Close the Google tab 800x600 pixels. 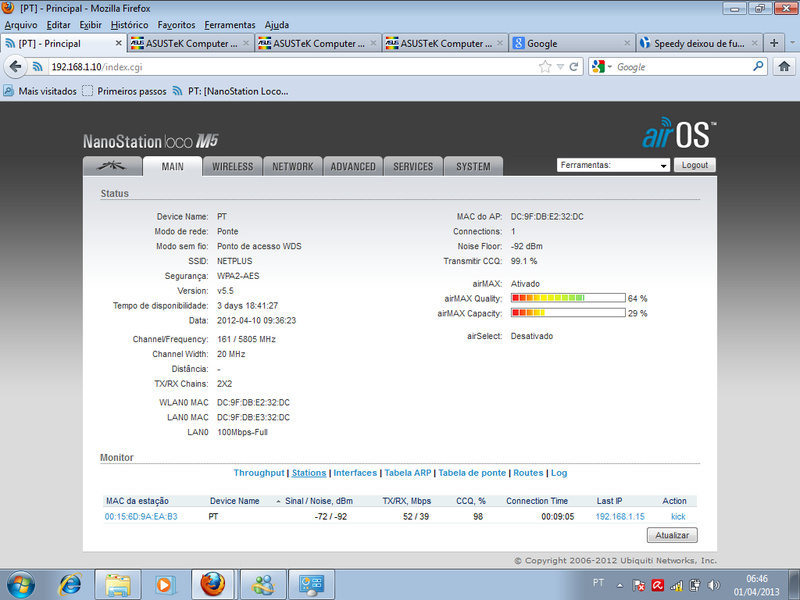point(627,43)
